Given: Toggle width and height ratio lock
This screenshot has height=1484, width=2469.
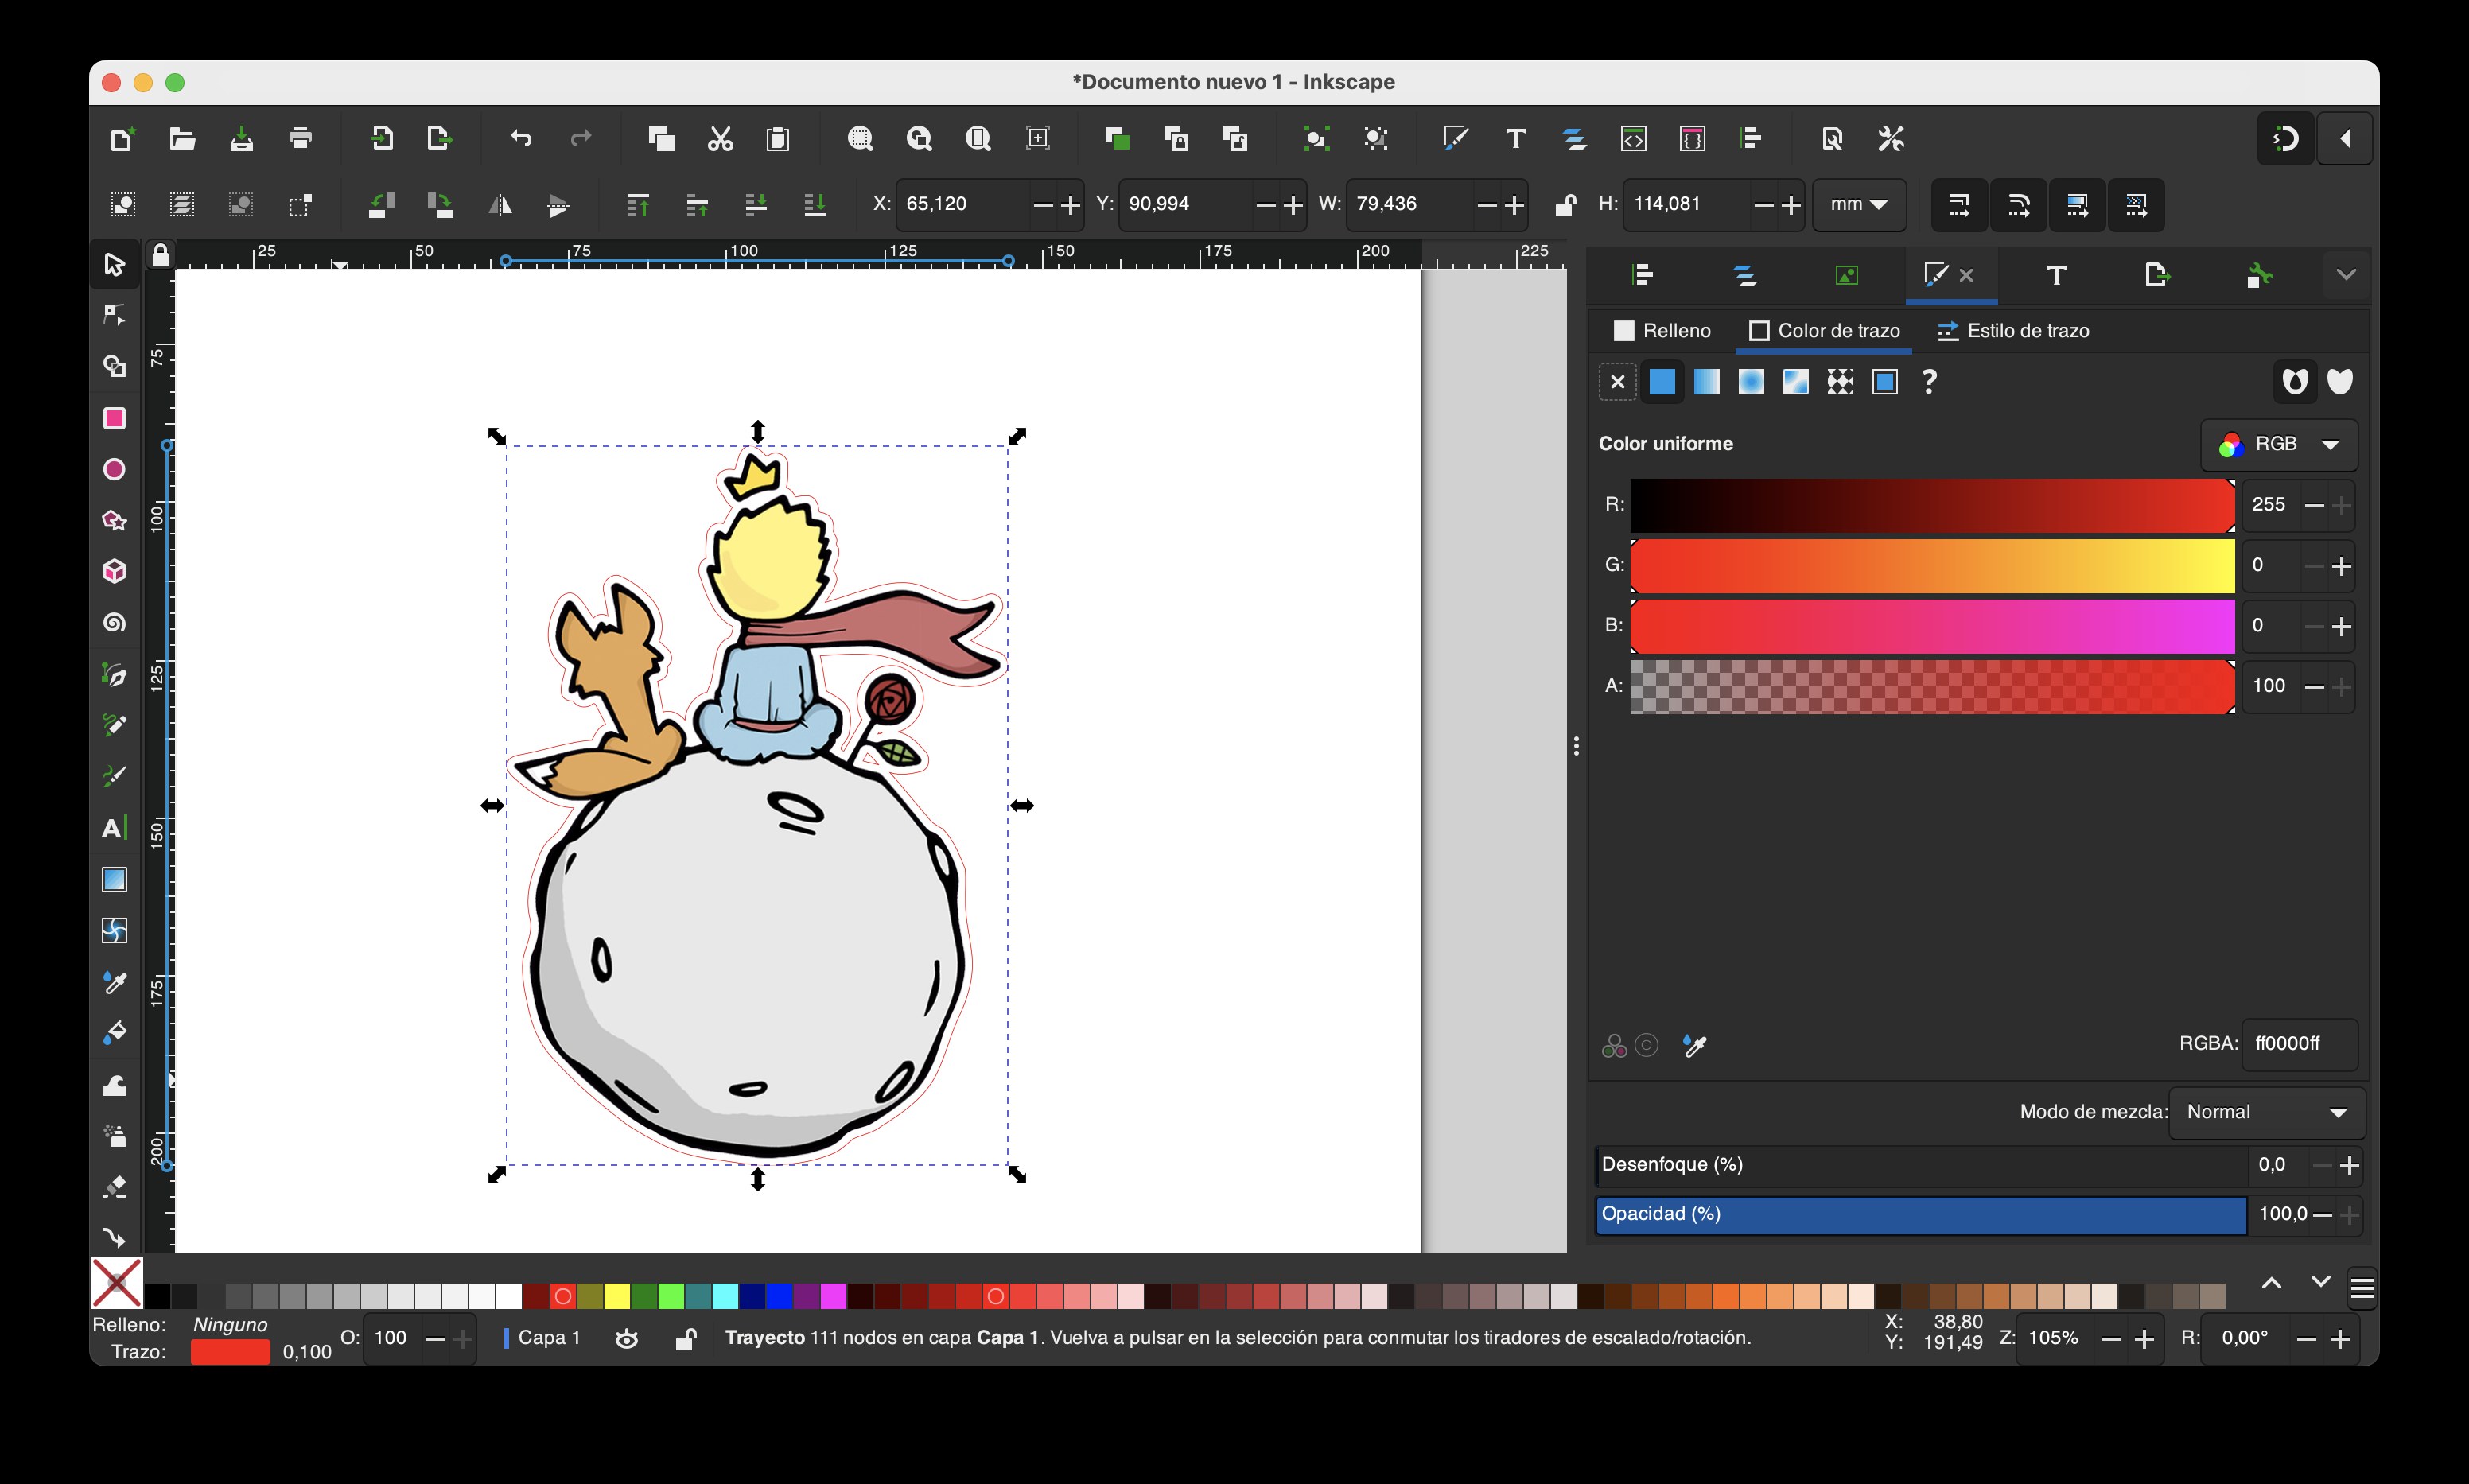Looking at the screenshot, I should [1565, 205].
